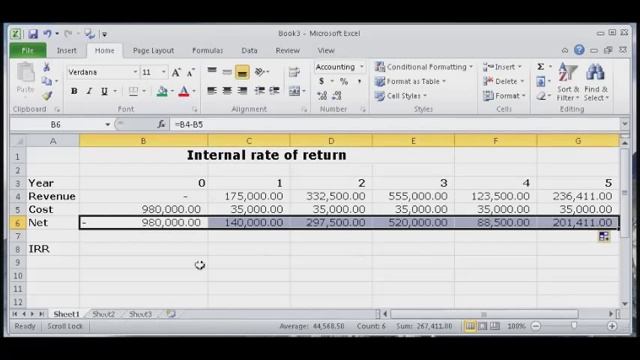This screenshot has width=640, height=360.
Task: Decrease font size with the small A icon
Action: (x=191, y=73)
